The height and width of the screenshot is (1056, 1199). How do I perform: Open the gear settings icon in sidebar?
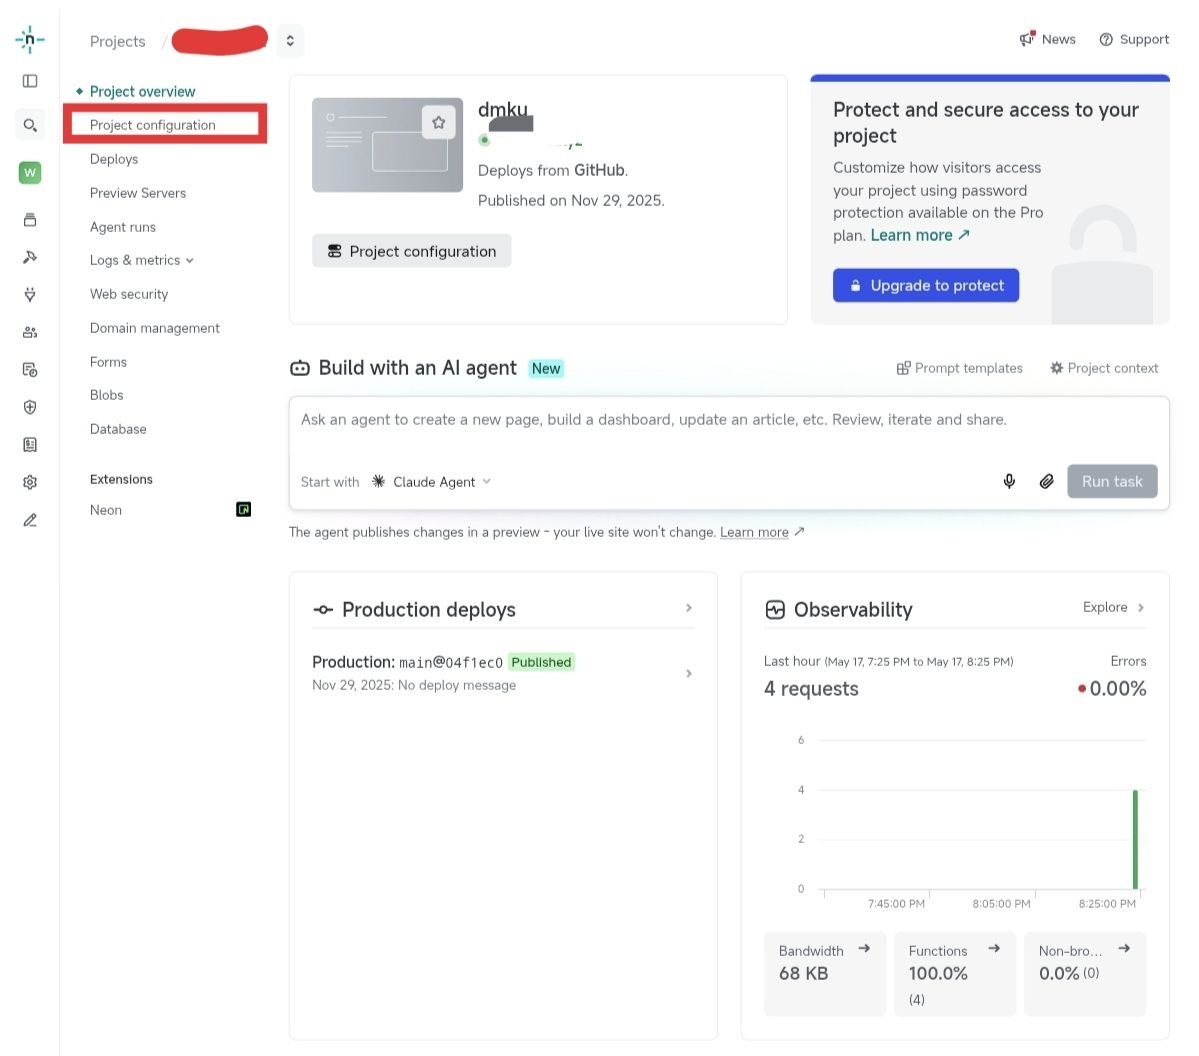[30, 483]
